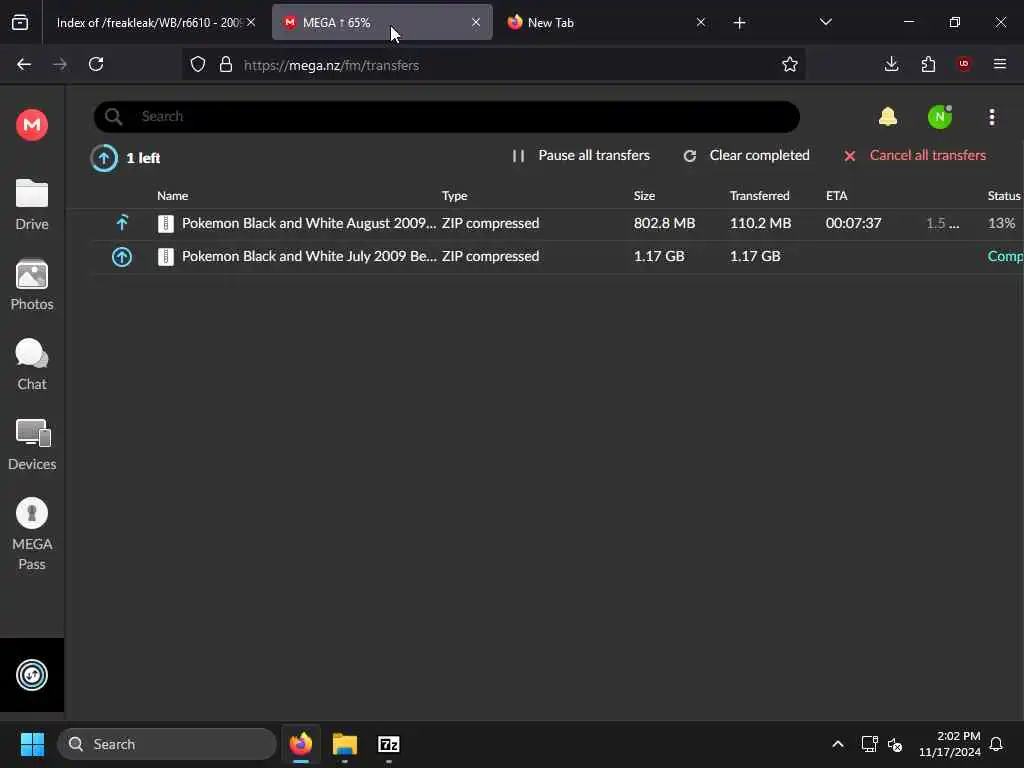Viewport: 1024px width, 768px height.
Task: Click the 00:07:37 ETA value
Action: coord(853,223)
